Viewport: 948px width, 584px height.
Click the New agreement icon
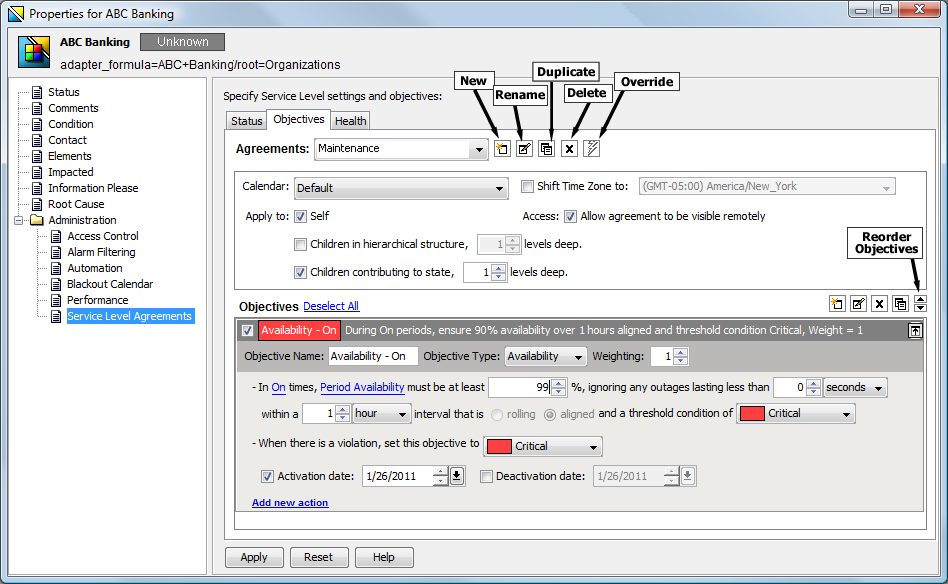point(502,149)
